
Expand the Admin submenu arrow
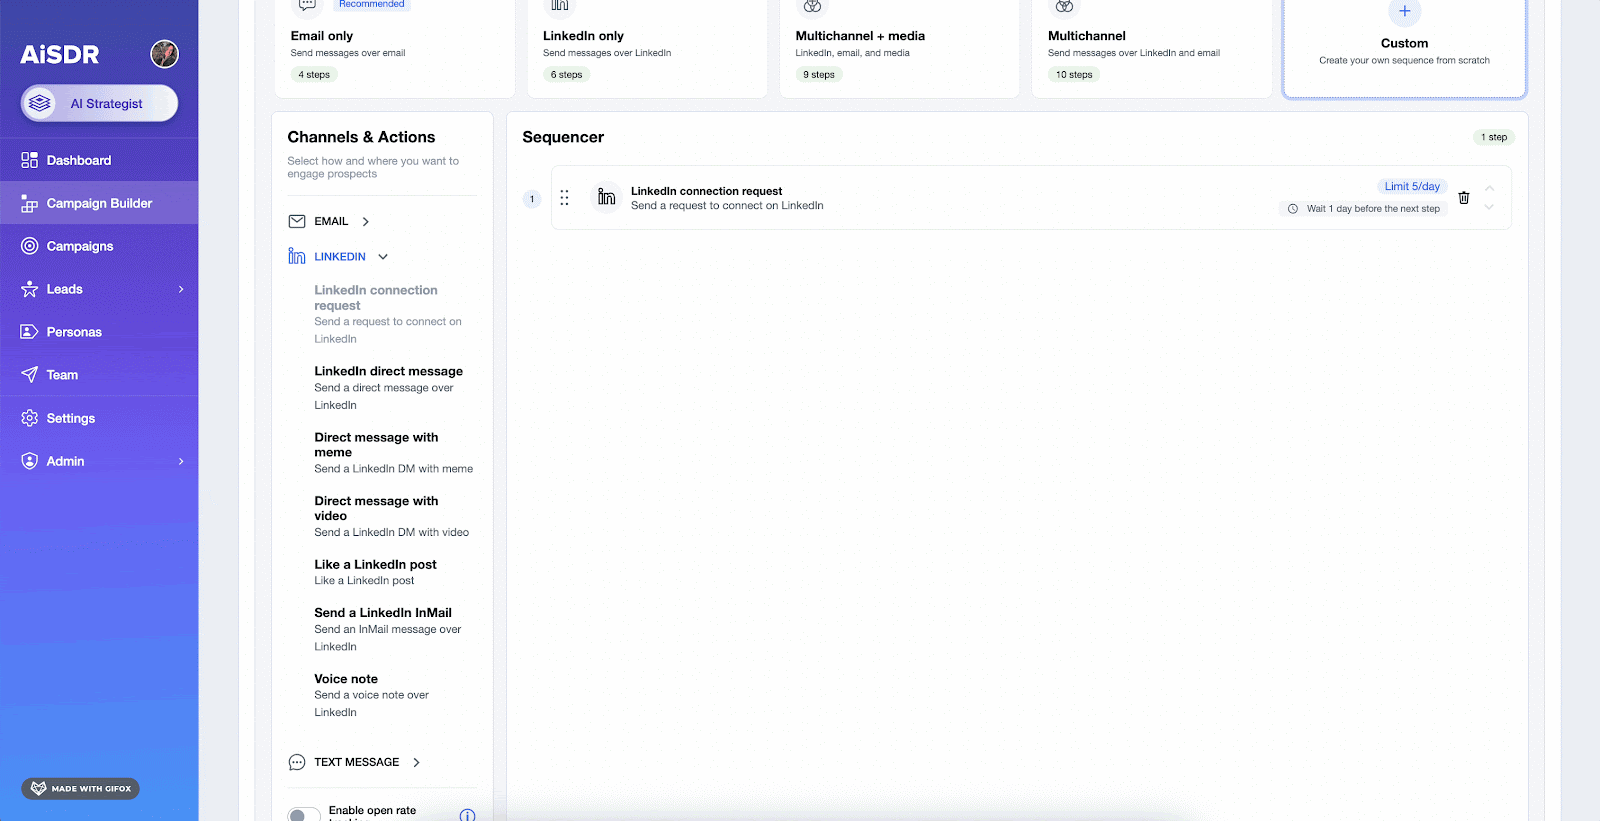[181, 461]
